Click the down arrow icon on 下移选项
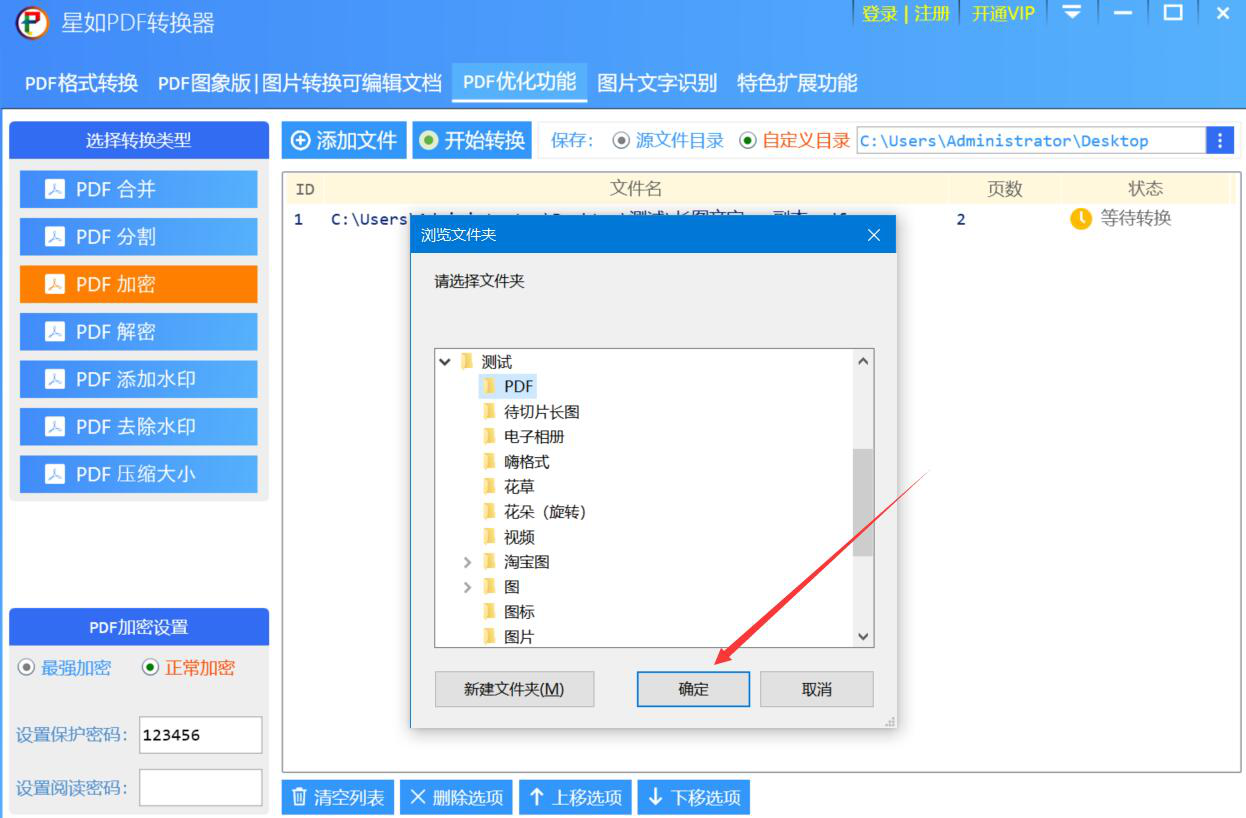This screenshot has width=1246, height=818. pos(656,797)
